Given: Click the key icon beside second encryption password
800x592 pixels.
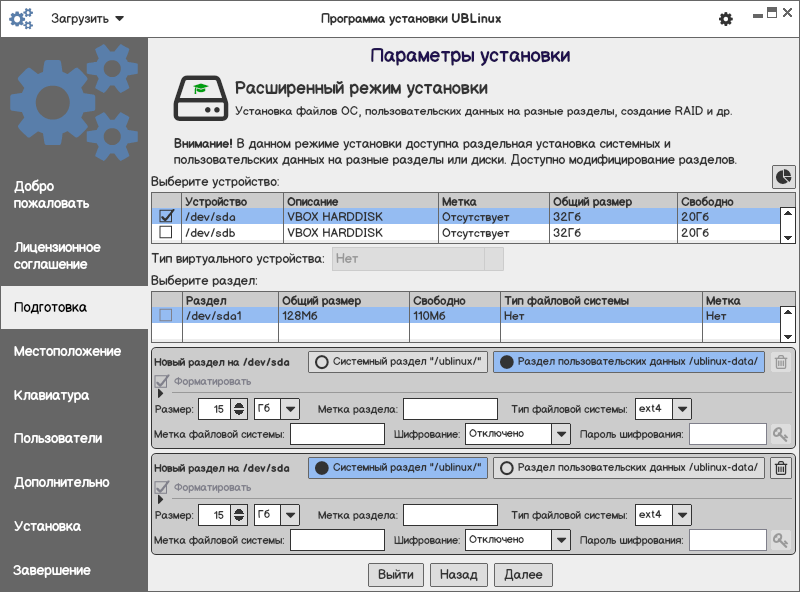Looking at the screenshot, I should tap(781, 539).
